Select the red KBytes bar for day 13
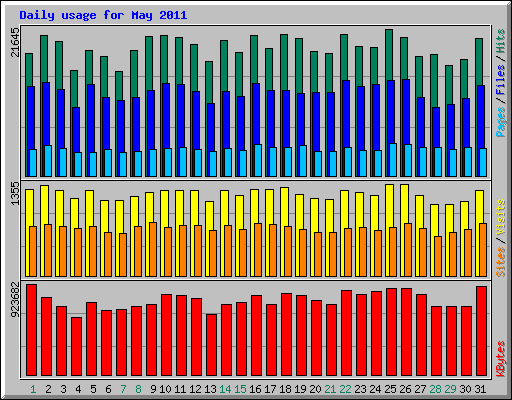512x400 pixels. pyautogui.click(x=212, y=345)
